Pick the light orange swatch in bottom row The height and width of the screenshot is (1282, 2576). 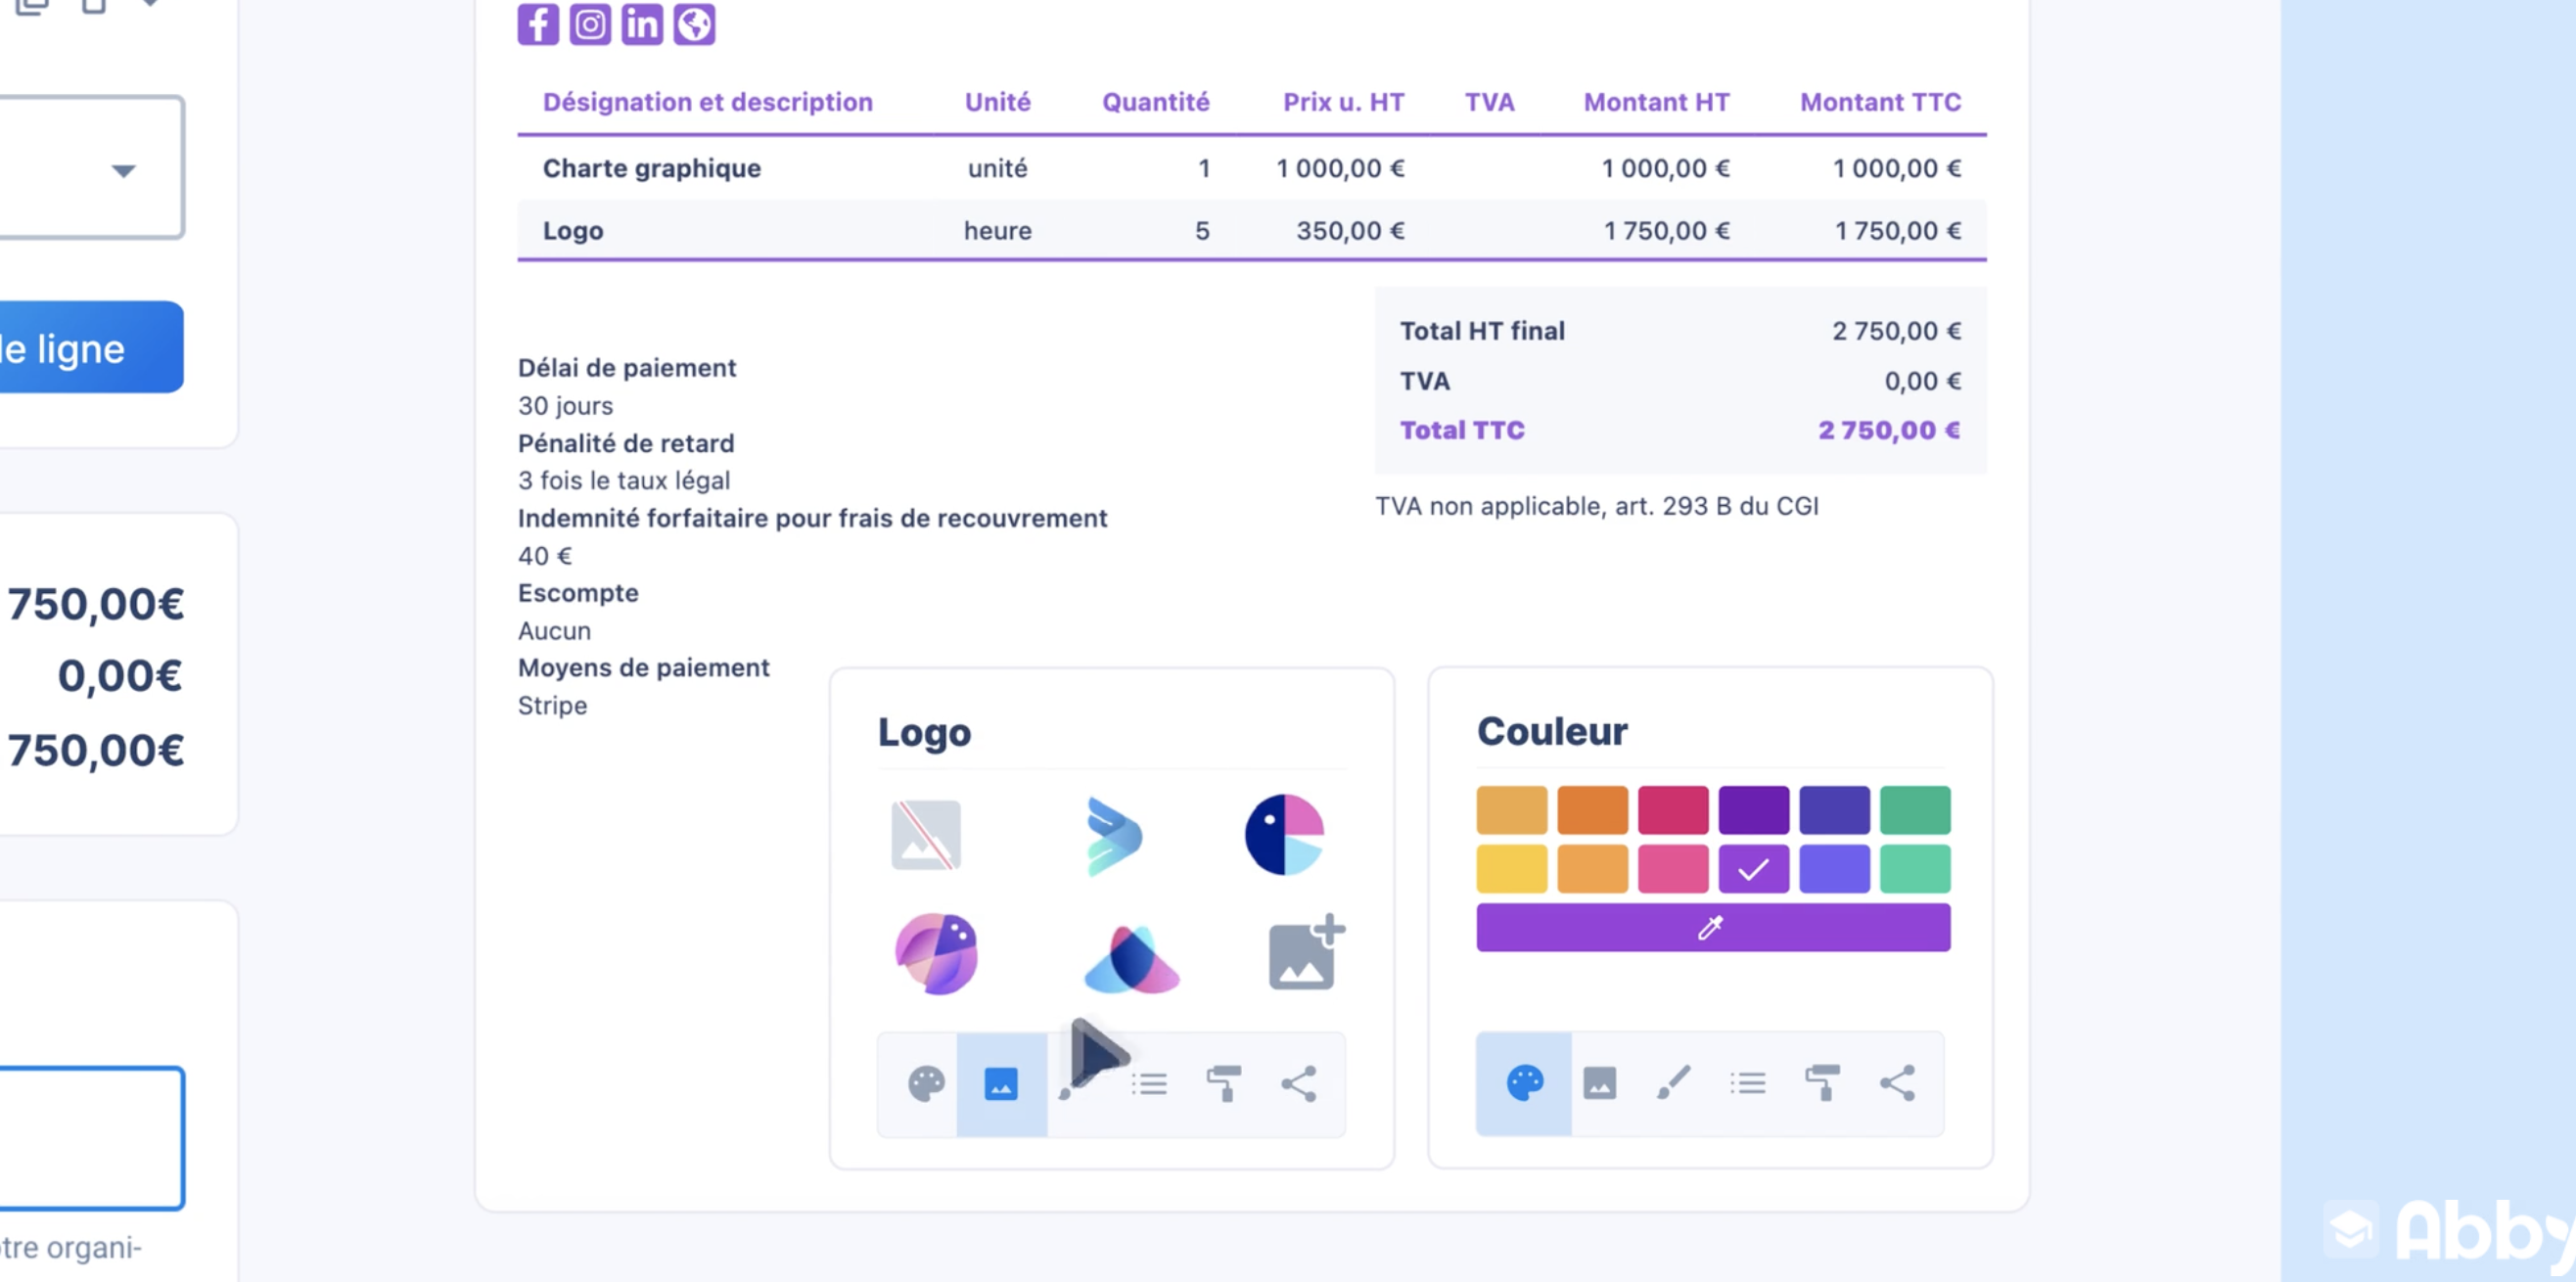coord(1593,869)
